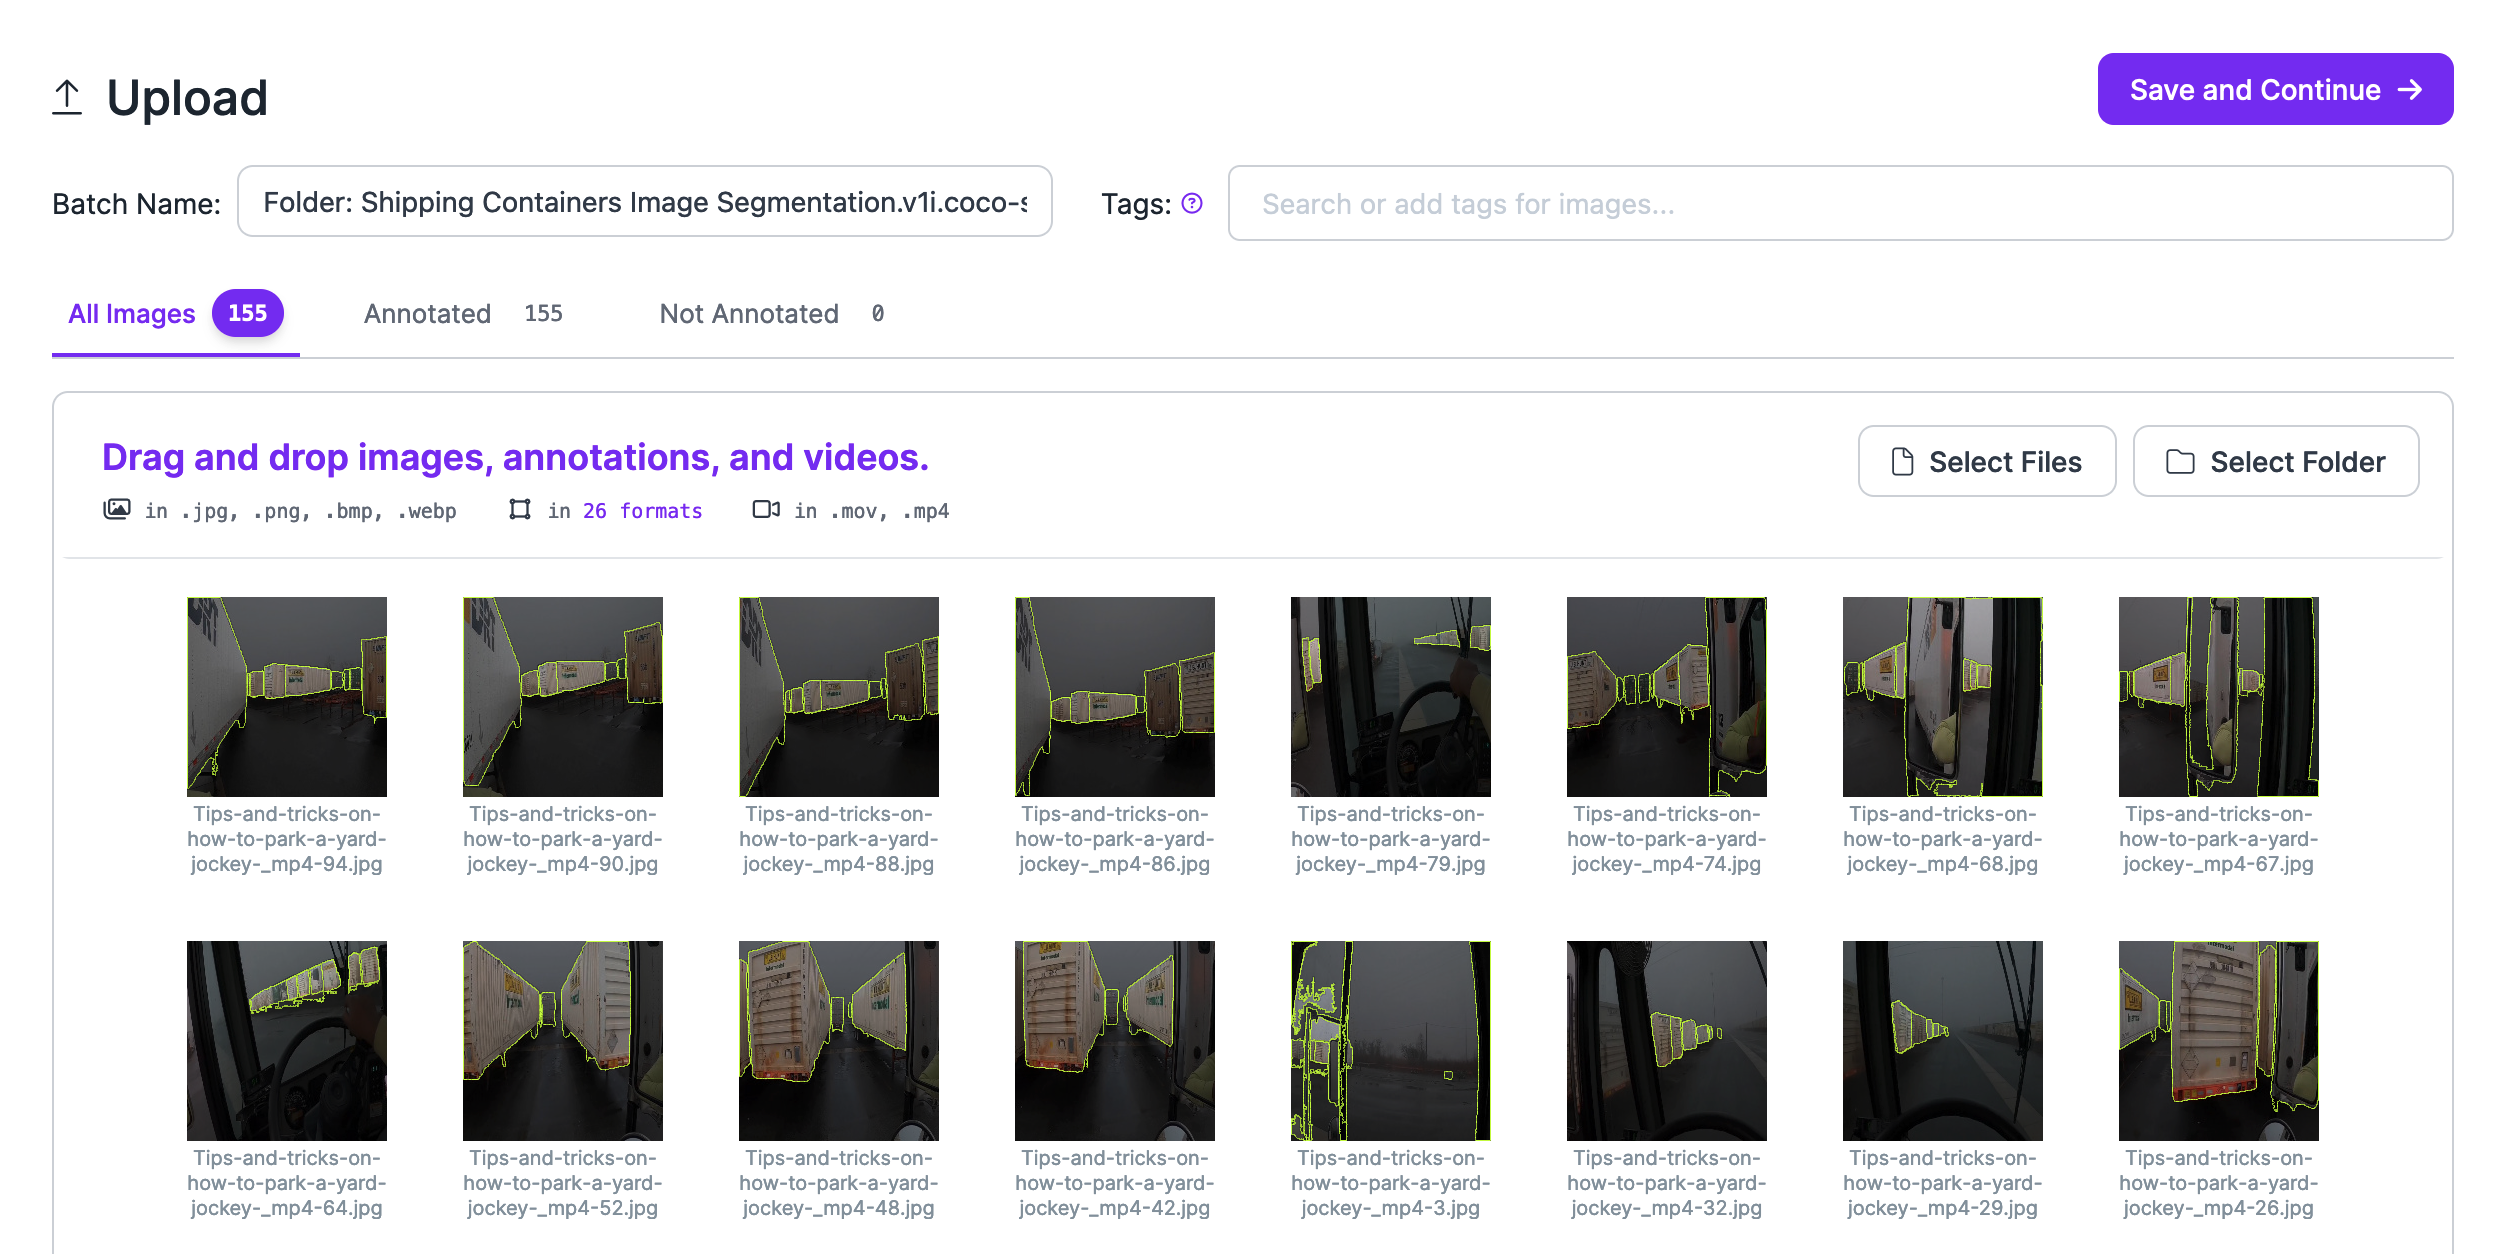Click the Tags help question-mark icon
Screen dimensions: 2502x1254
(x=1191, y=204)
